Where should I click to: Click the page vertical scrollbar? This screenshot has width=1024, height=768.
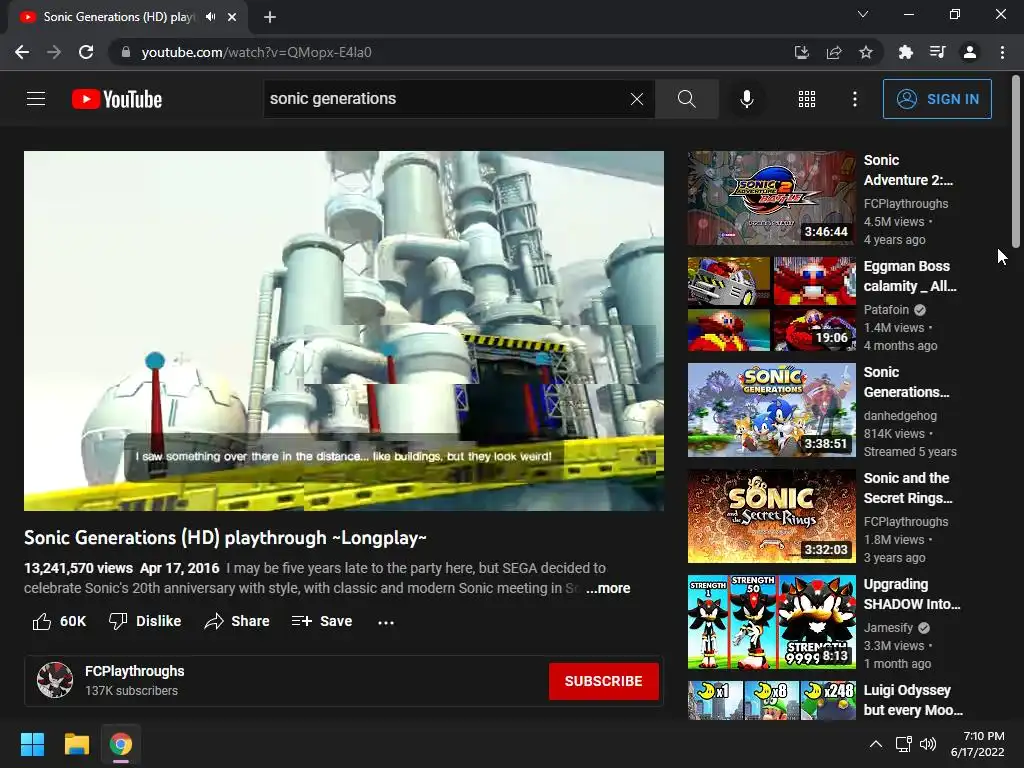point(1016,161)
